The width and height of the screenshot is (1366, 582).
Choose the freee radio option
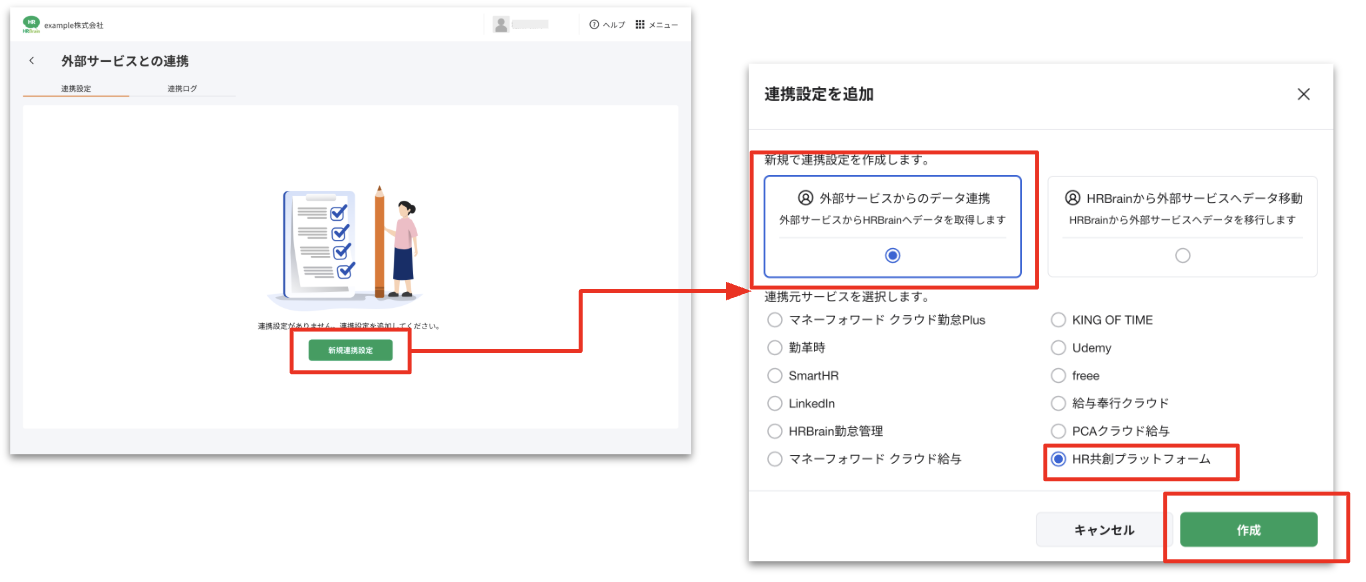pyautogui.click(x=1058, y=376)
